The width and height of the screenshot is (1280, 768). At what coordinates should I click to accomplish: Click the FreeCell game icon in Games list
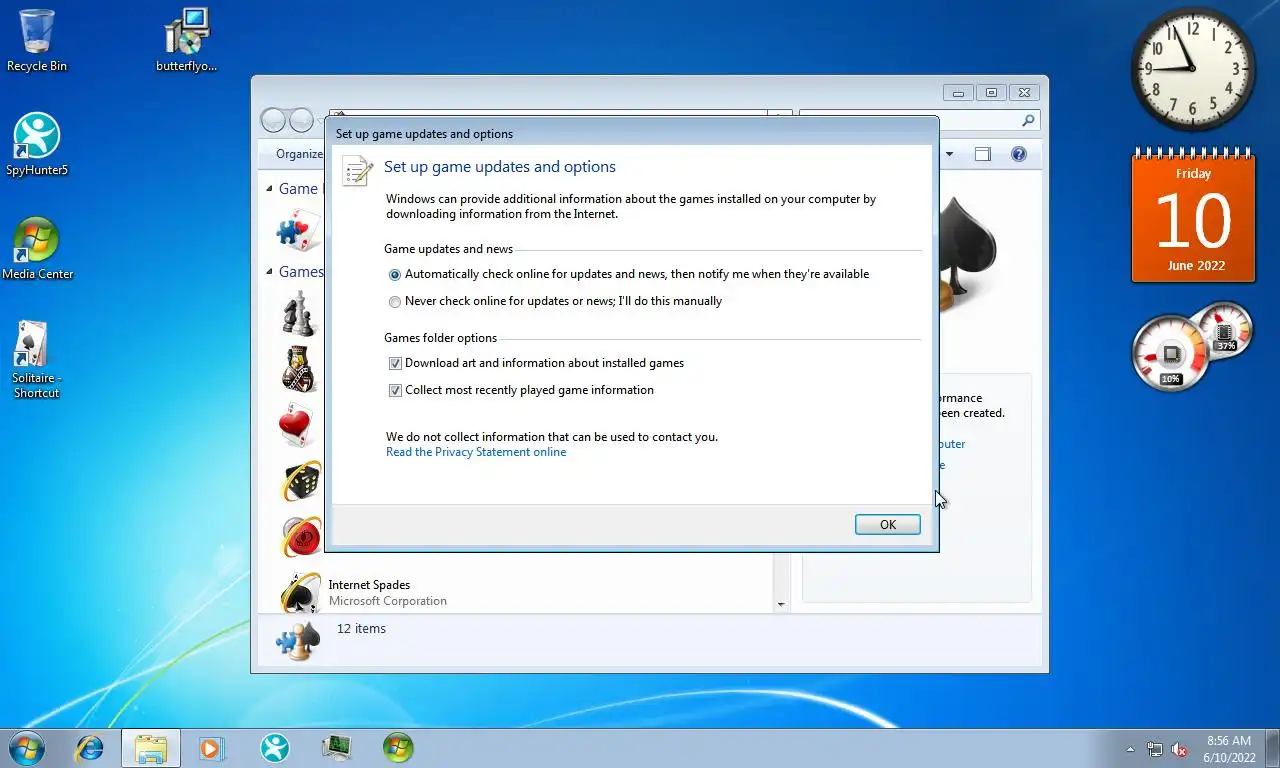[299, 369]
